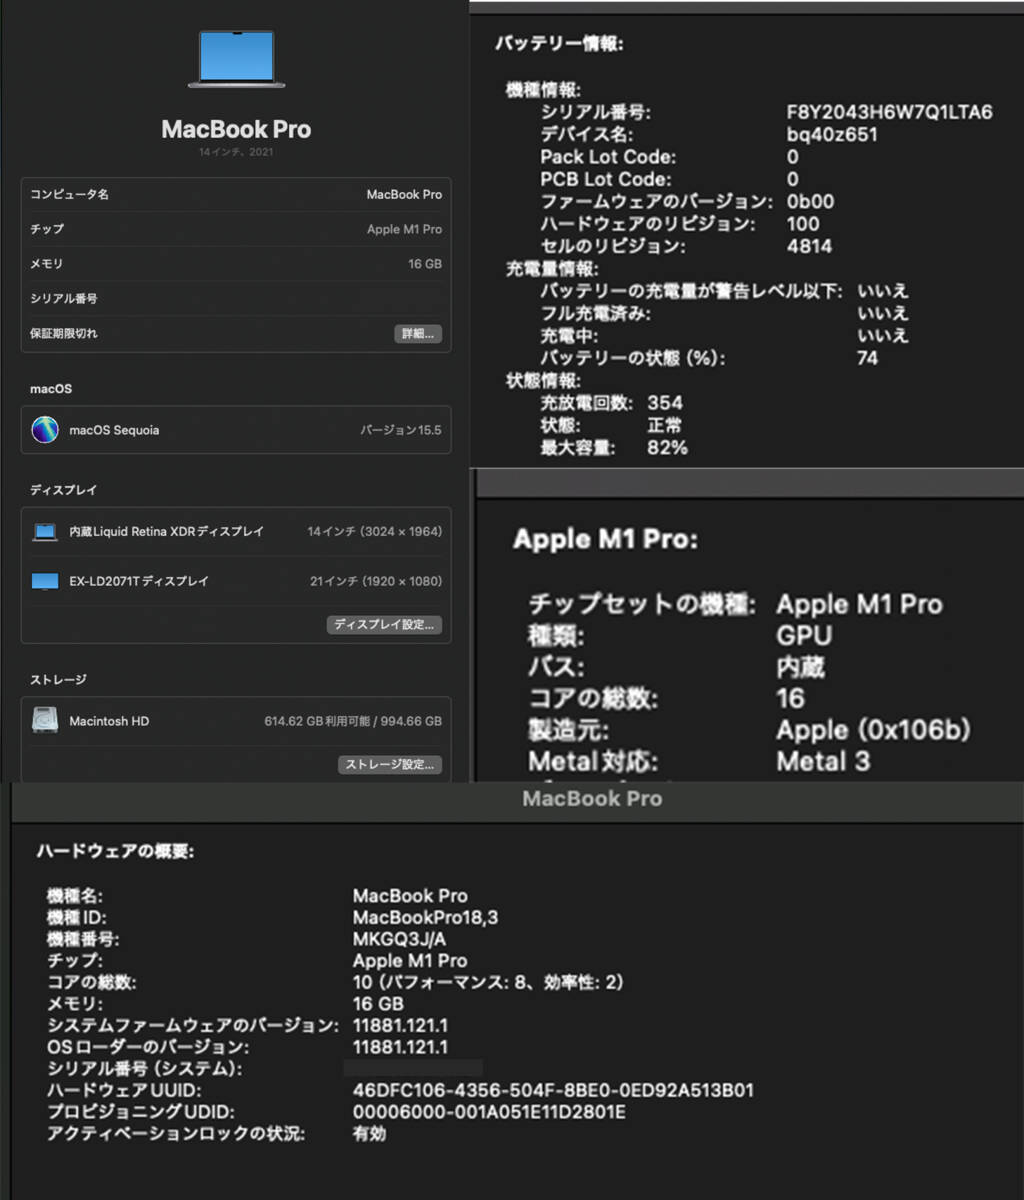This screenshot has height=1200, width=1024.
Task: Select the 製造元 value Apple (0x106b)
Action: pos(873,730)
